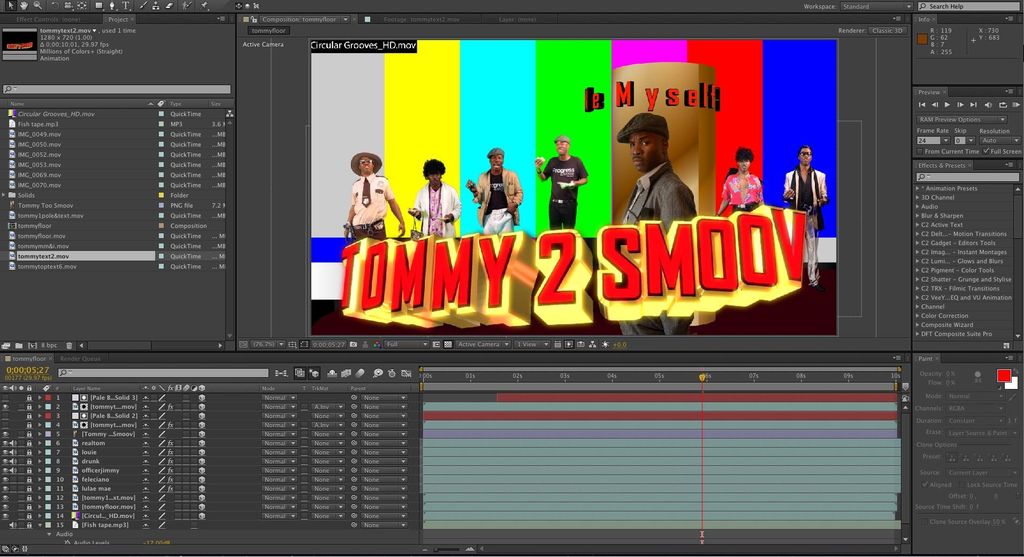Collapse the Fish tape.mp3 layer
1024x557 pixels.
coord(39,524)
